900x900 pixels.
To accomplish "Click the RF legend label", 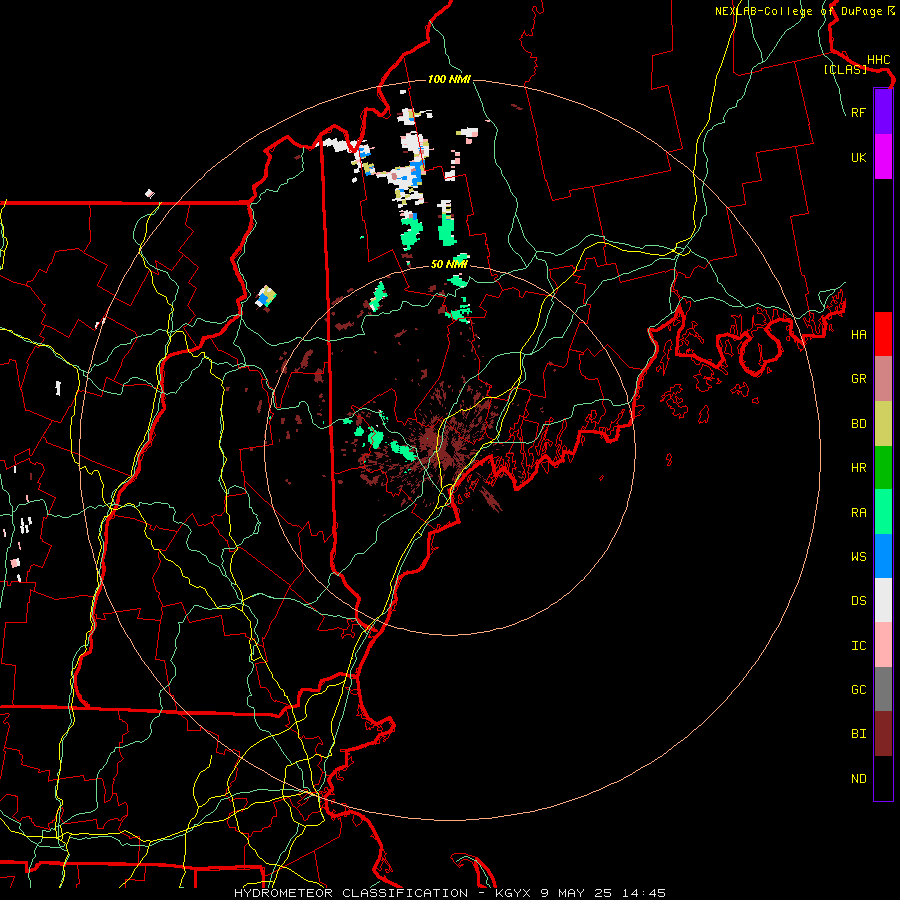I will (858, 112).
